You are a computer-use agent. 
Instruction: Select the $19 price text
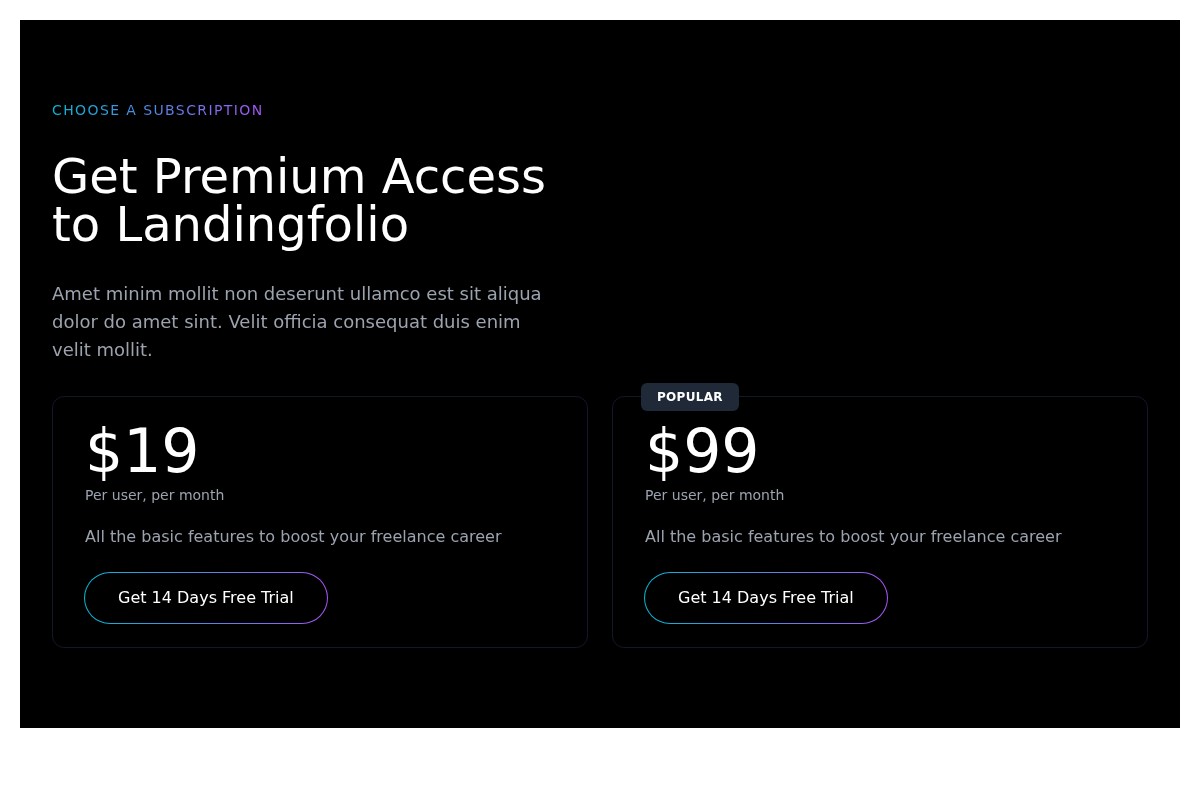(142, 452)
